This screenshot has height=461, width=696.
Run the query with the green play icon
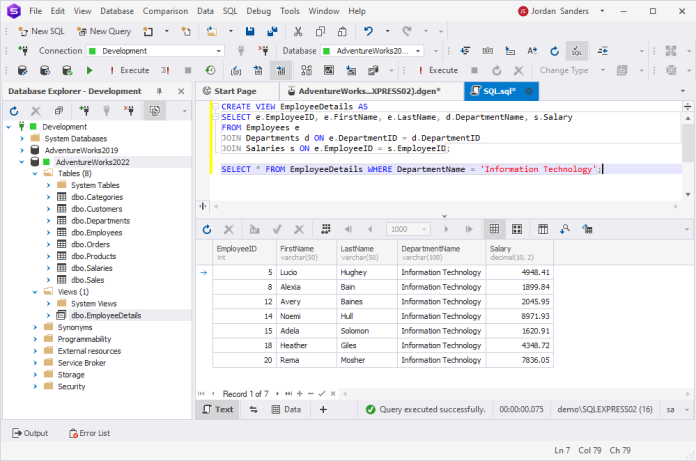[x=90, y=70]
